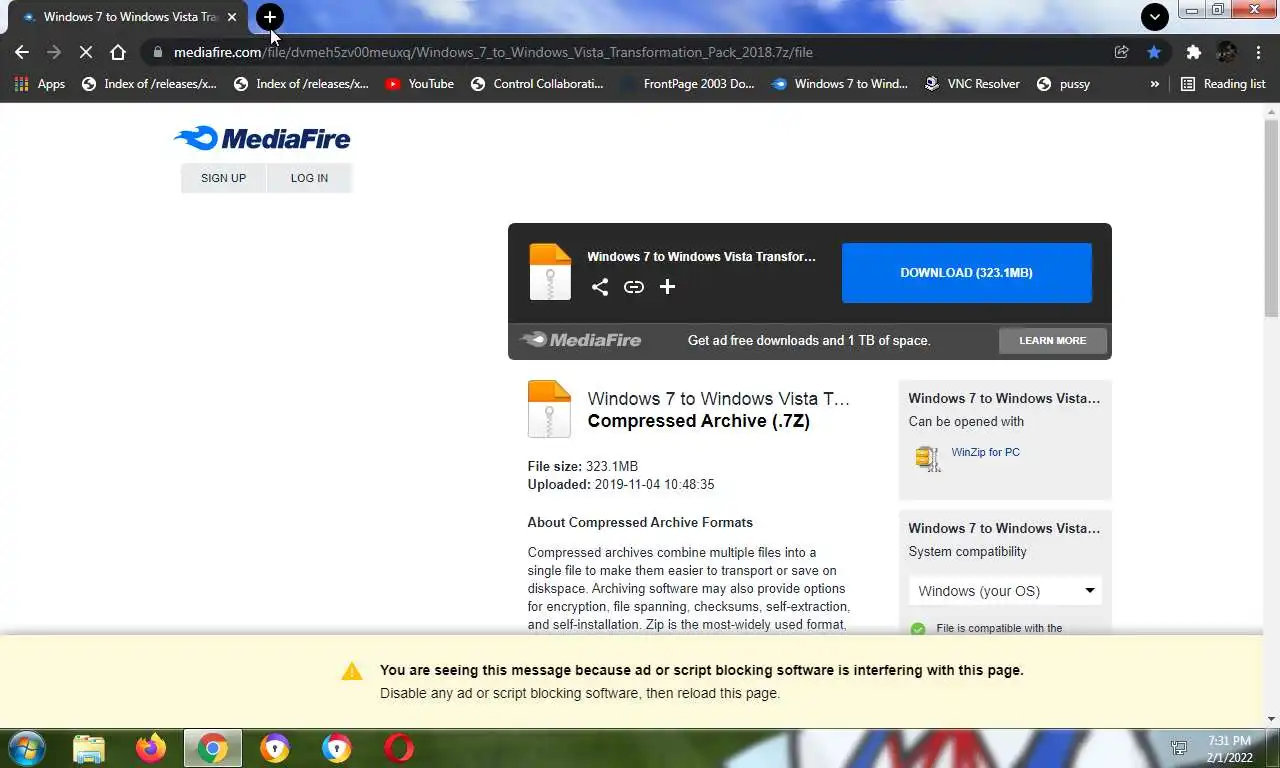Click the copy link icon in the download box
Viewport: 1280px width, 768px height.
(634, 287)
